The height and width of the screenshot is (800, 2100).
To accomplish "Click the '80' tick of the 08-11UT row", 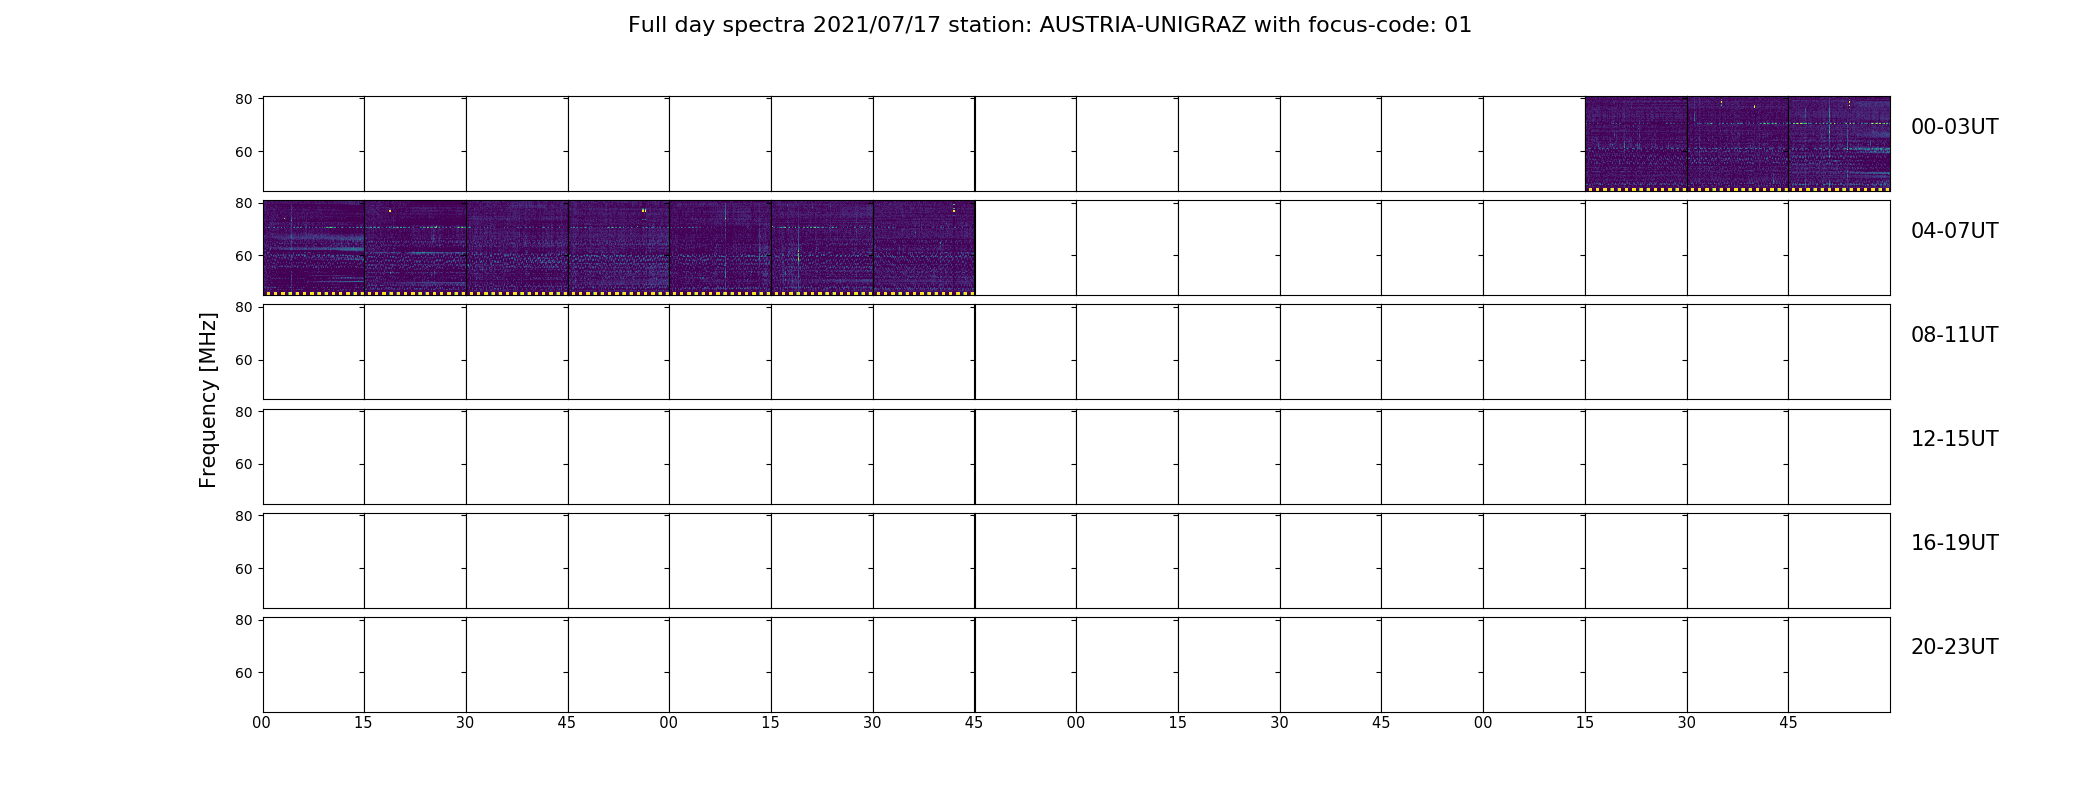I will pos(243,307).
